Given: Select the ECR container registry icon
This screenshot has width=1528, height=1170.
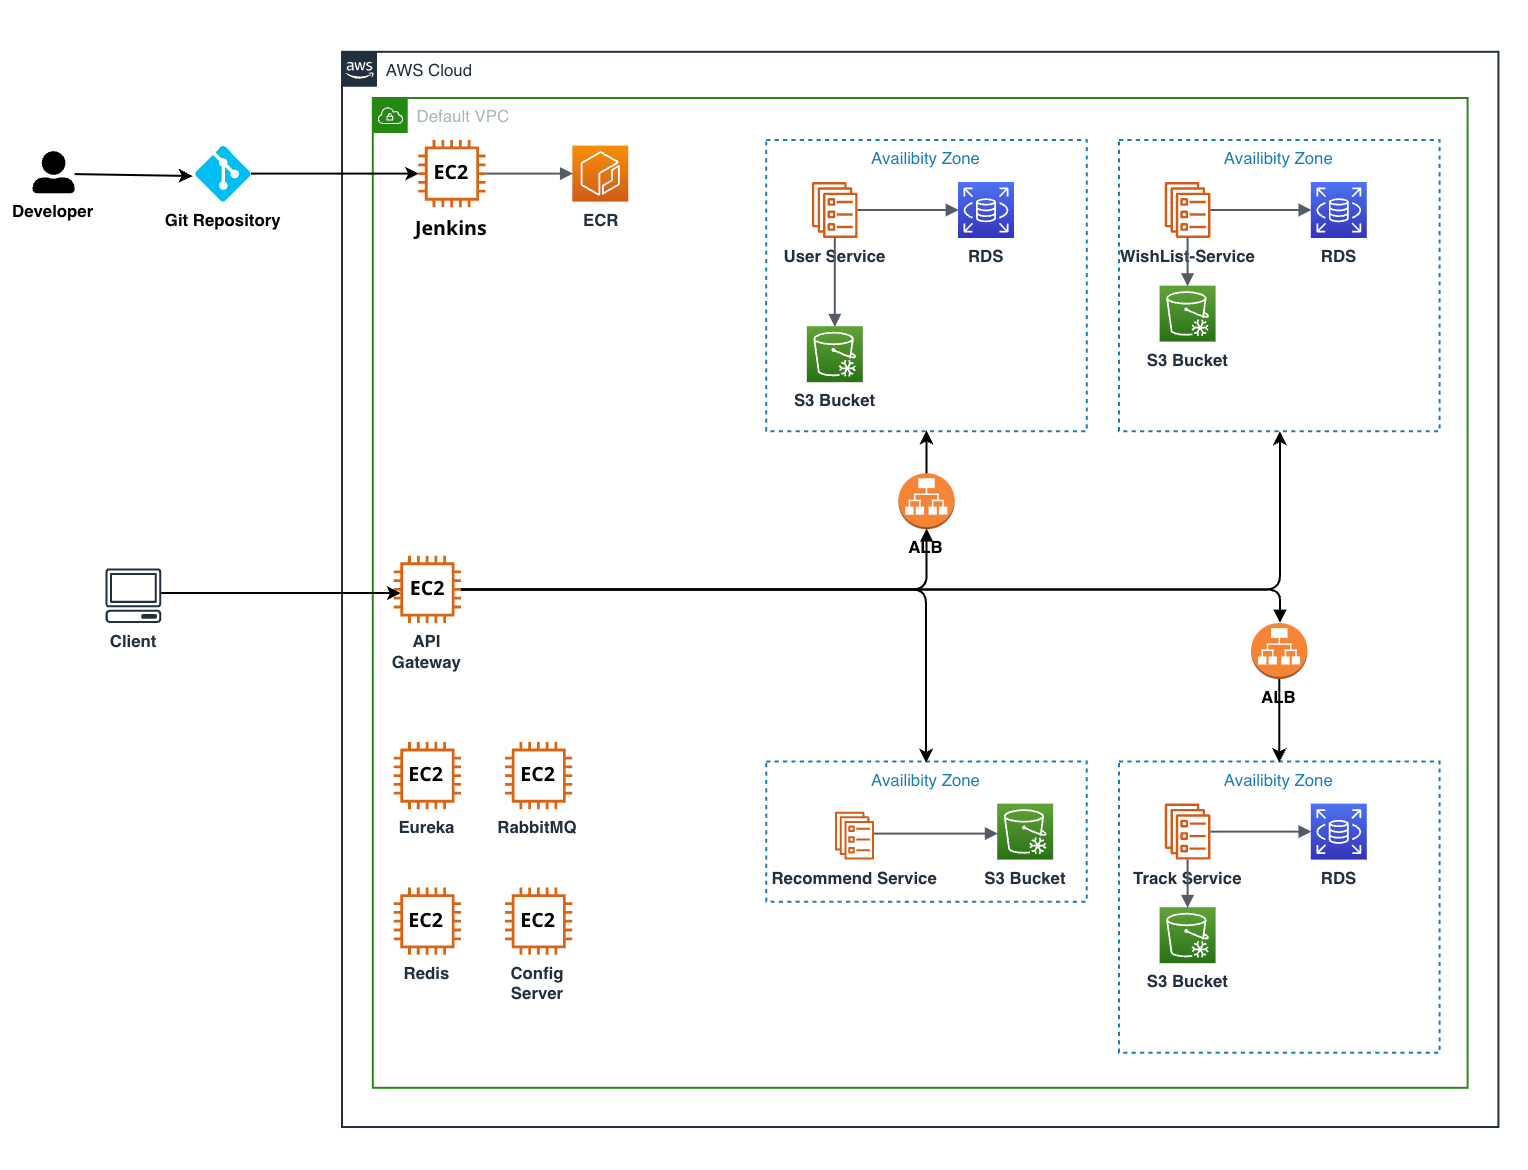Looking at the screenshot, I should pos(600,173).
